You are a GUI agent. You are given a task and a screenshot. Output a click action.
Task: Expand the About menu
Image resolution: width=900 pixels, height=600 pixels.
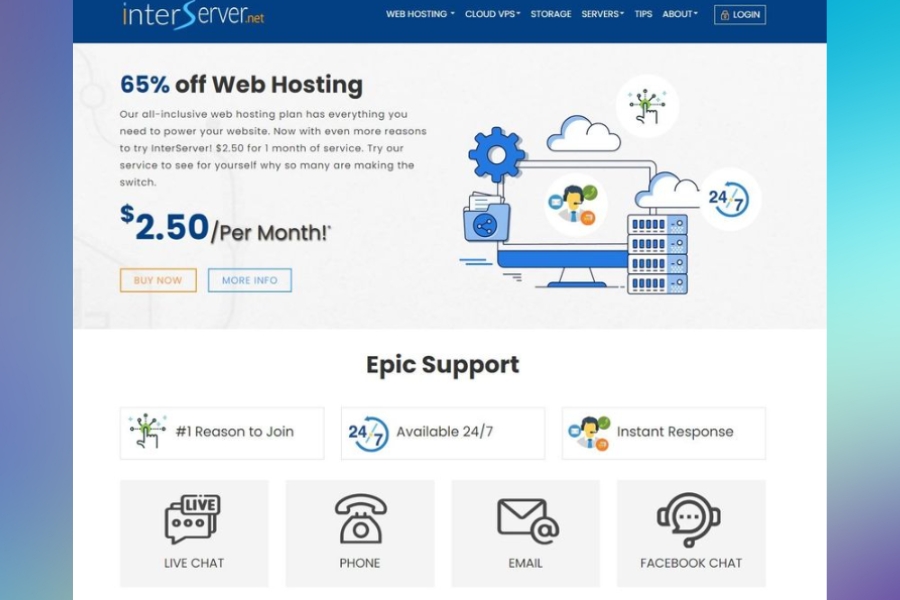680,14
